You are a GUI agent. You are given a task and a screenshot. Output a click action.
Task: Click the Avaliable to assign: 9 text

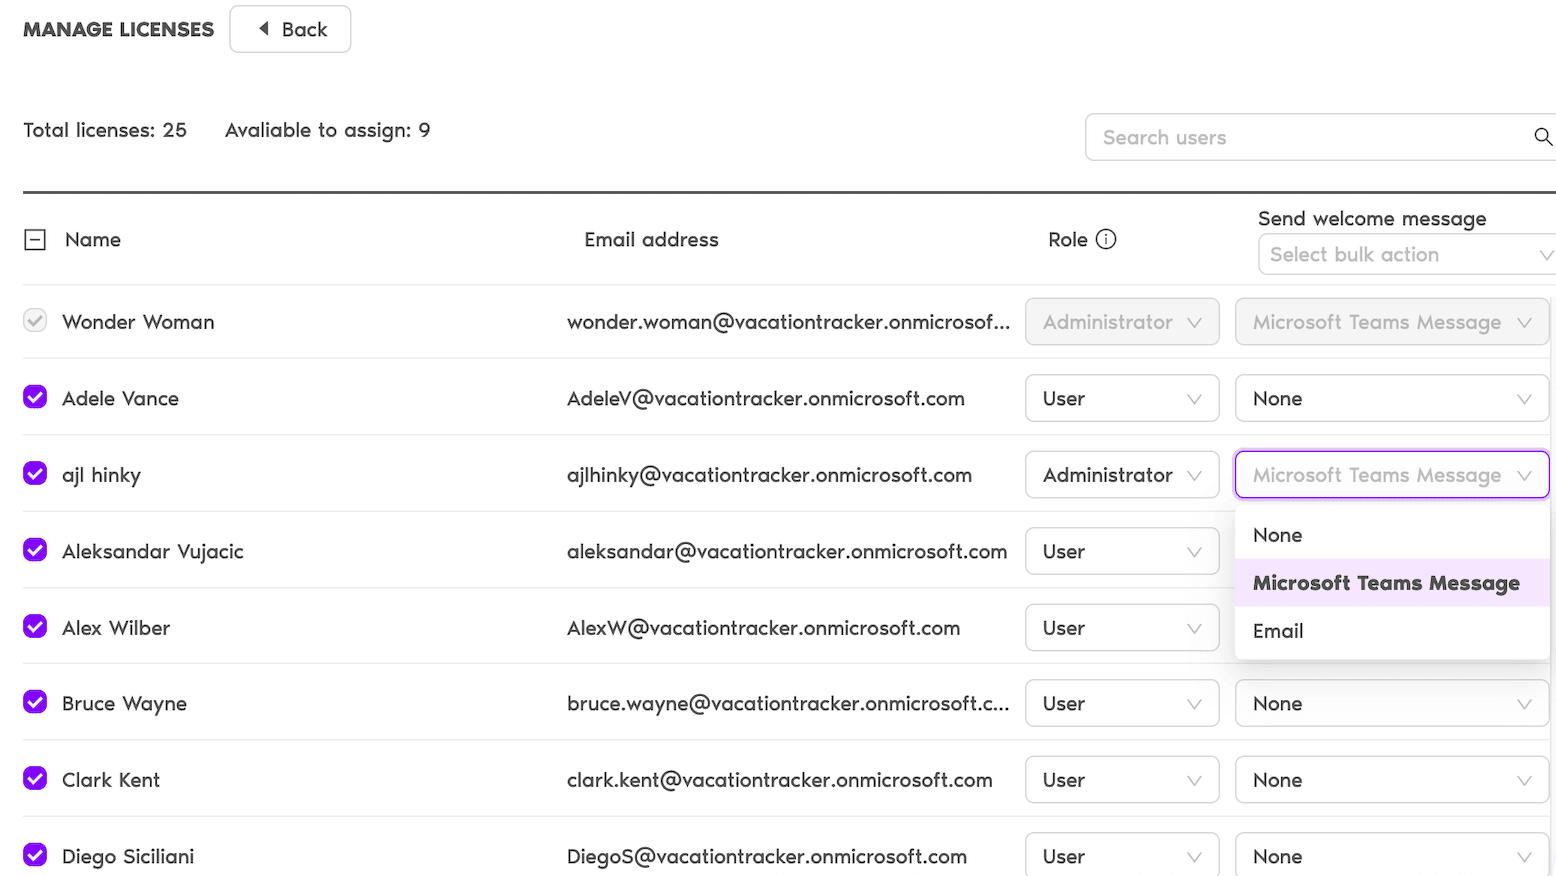[328, 130]
